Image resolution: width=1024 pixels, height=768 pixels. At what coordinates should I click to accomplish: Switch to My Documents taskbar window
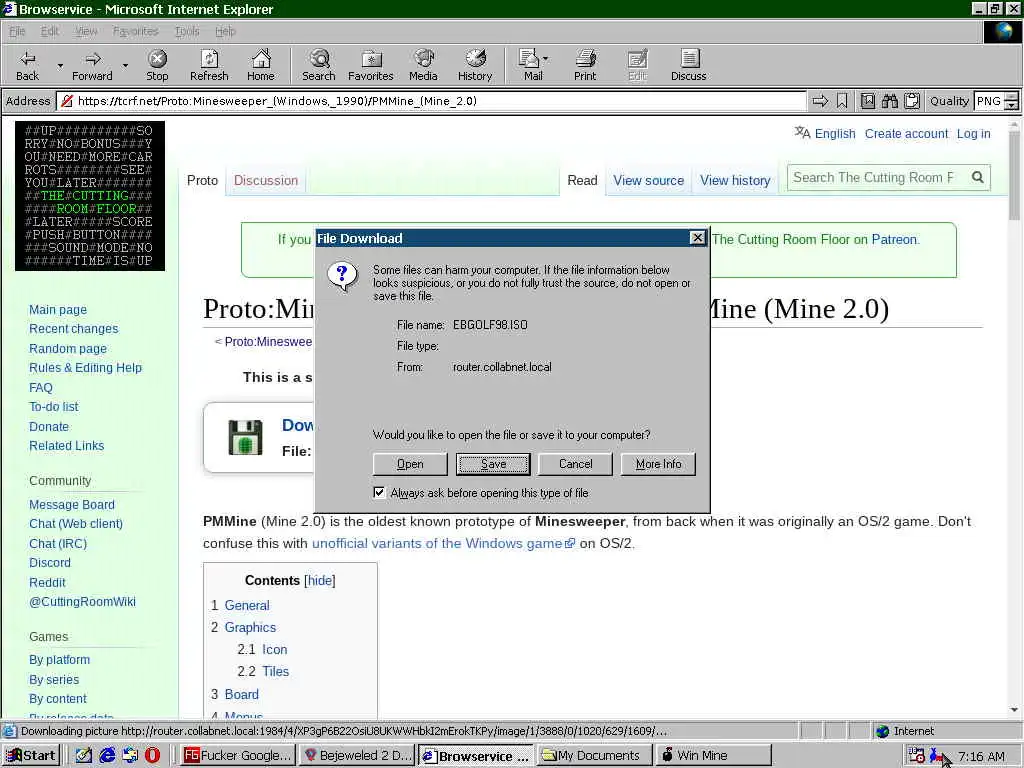tap(595, 756)
